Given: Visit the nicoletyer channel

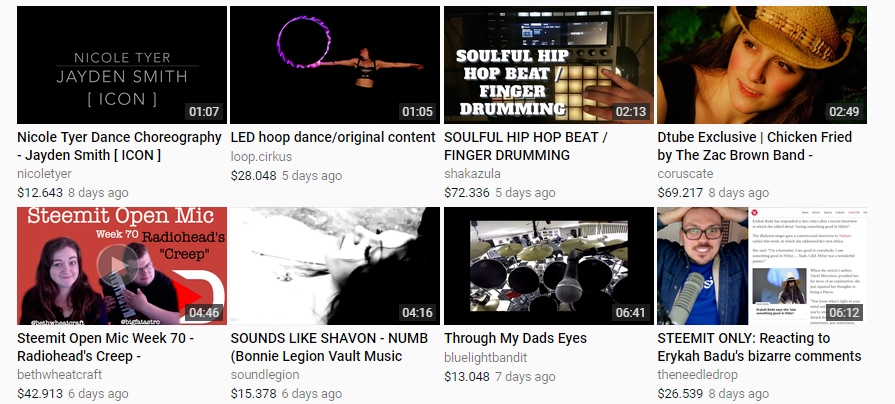Looking at the screenshot, I should [x=45, y=173].
